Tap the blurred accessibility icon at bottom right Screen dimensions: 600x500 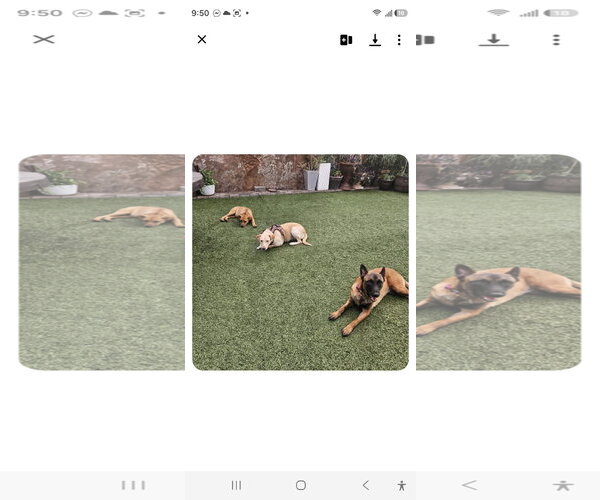(563, 486)
